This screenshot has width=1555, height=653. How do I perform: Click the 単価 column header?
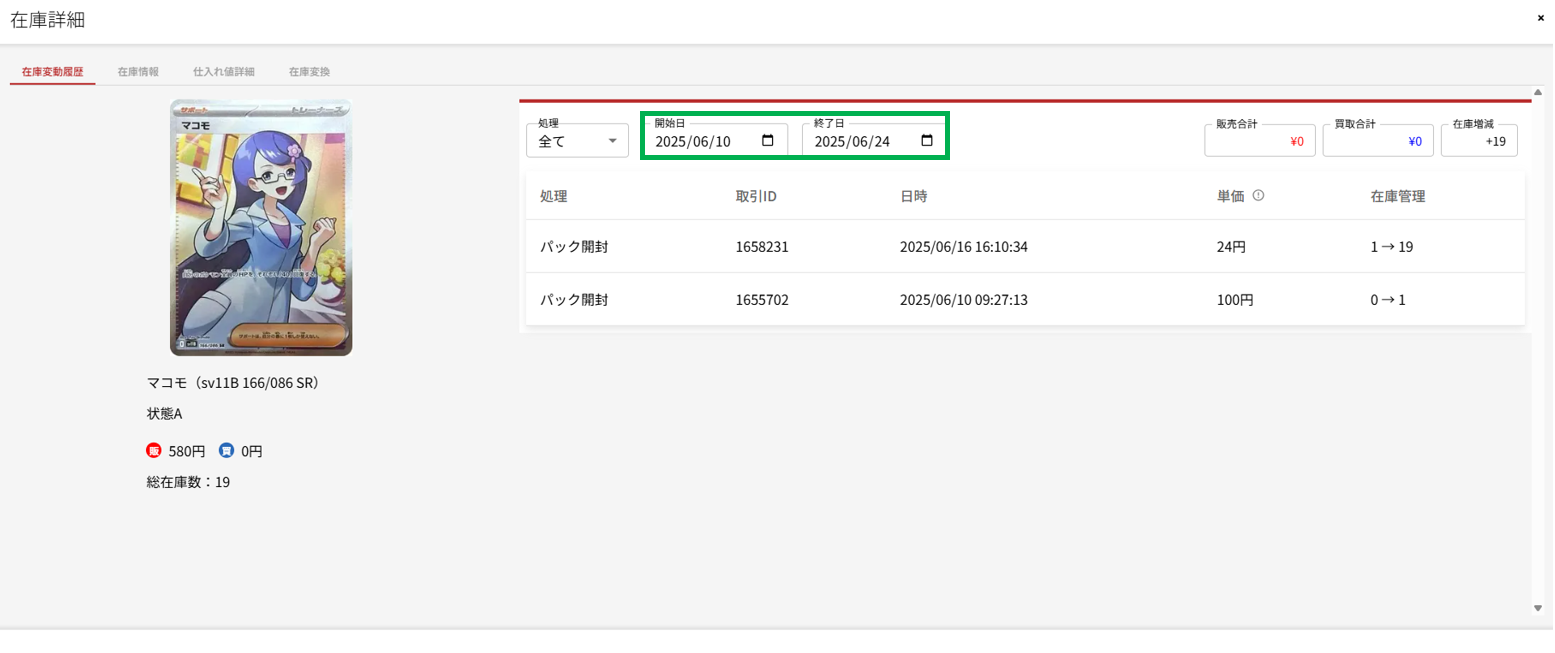point(1231,196)
